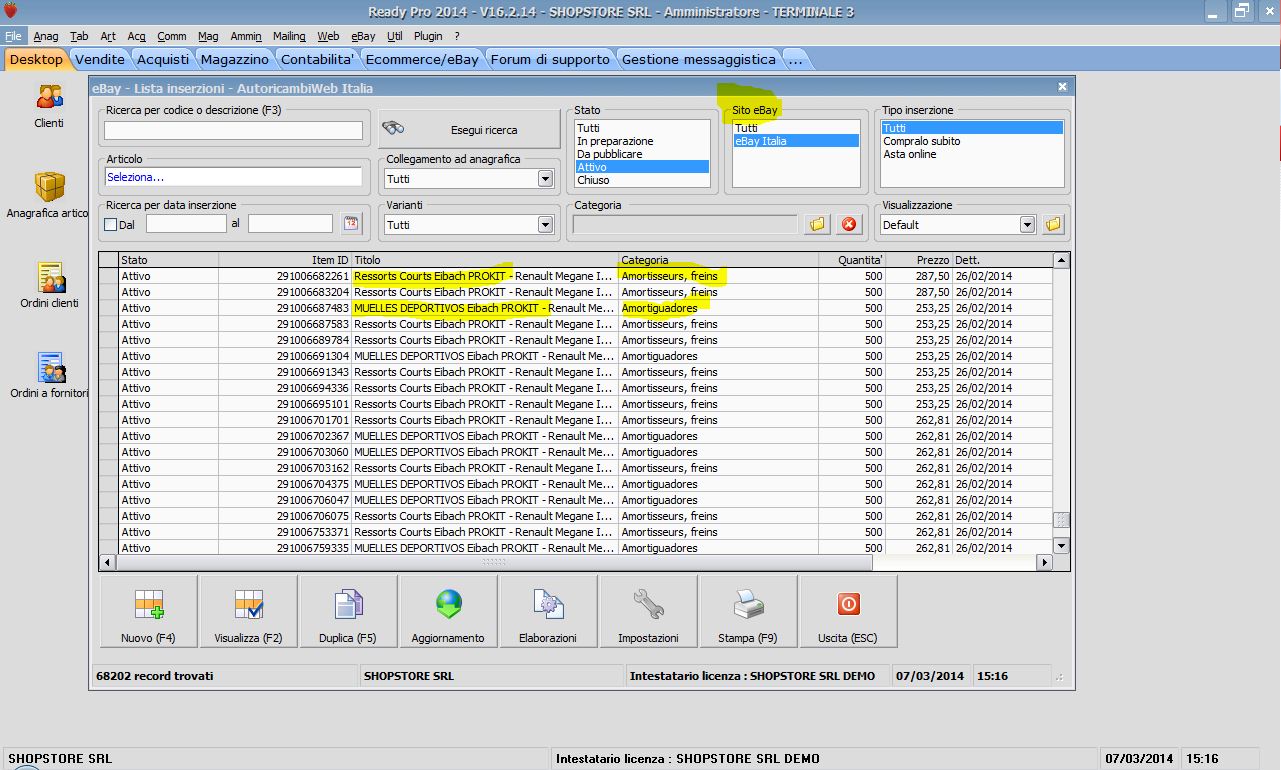Print list with Stampa (F9)

(x=748, y=611)
